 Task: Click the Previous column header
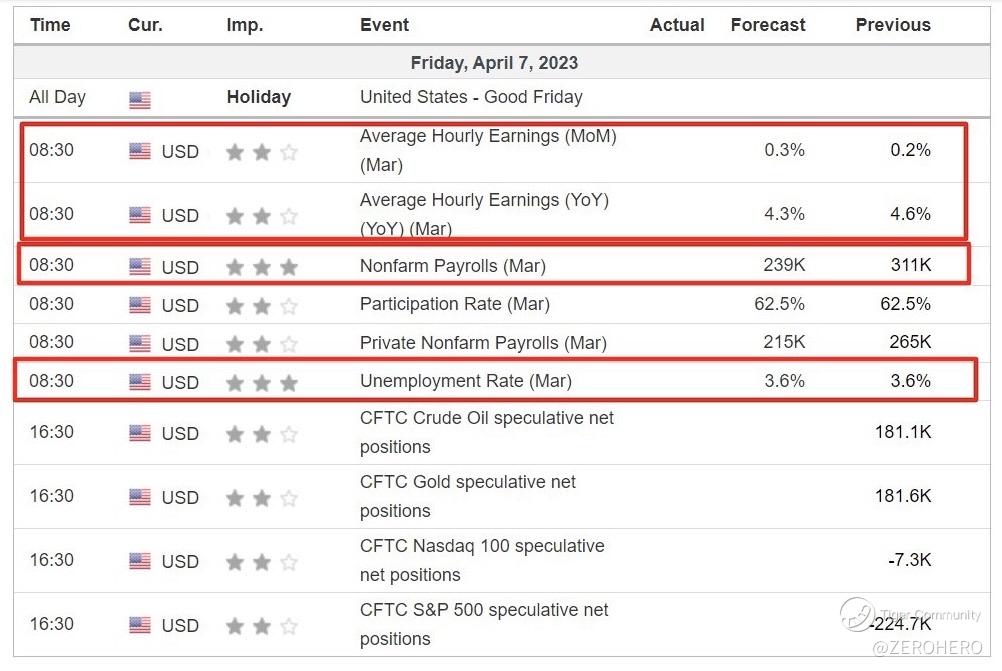893,25
